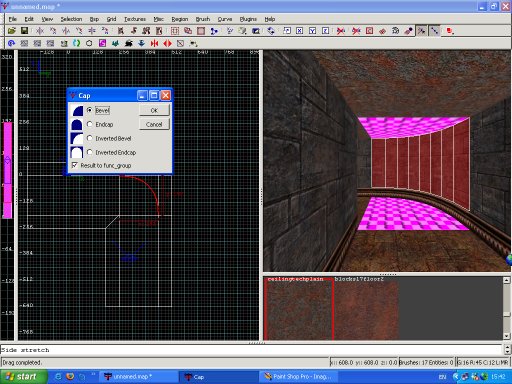Switch to Cap taskbar item
The height and width of the screenshot is (384, 512).
pyautogui.click(x=218, y=377)
